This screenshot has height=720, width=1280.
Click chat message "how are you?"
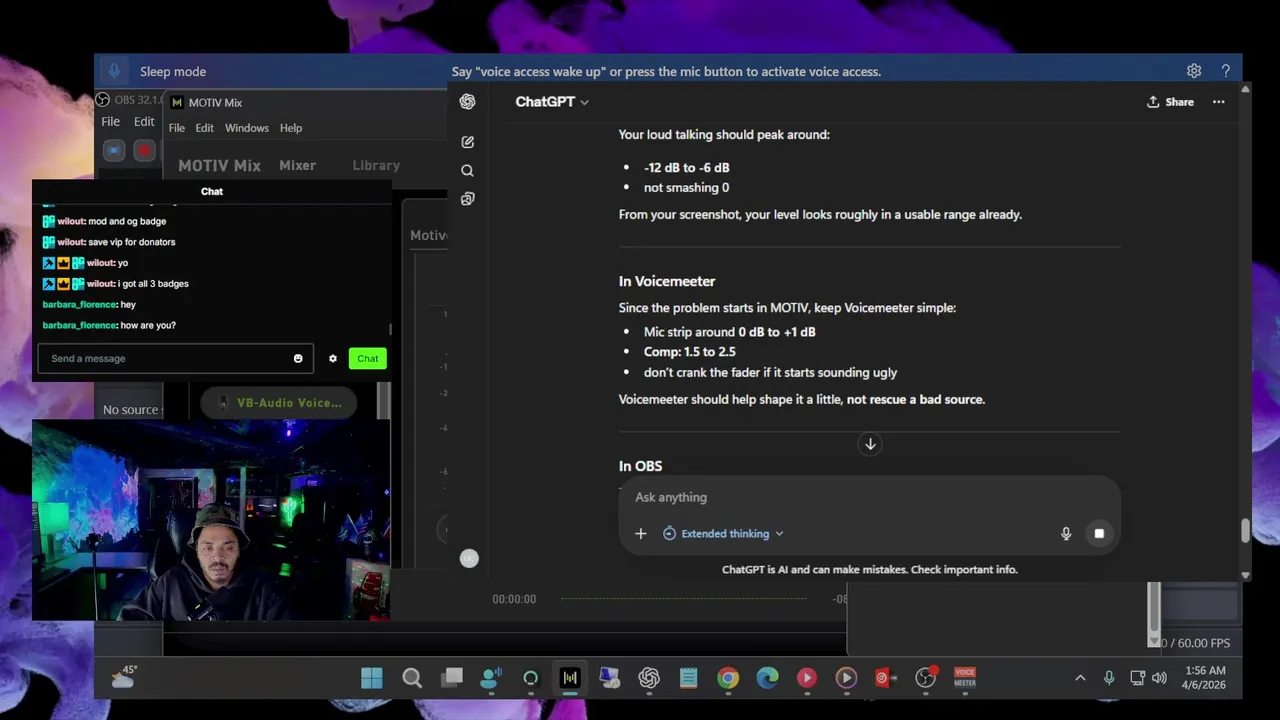(x=148, y=326)
